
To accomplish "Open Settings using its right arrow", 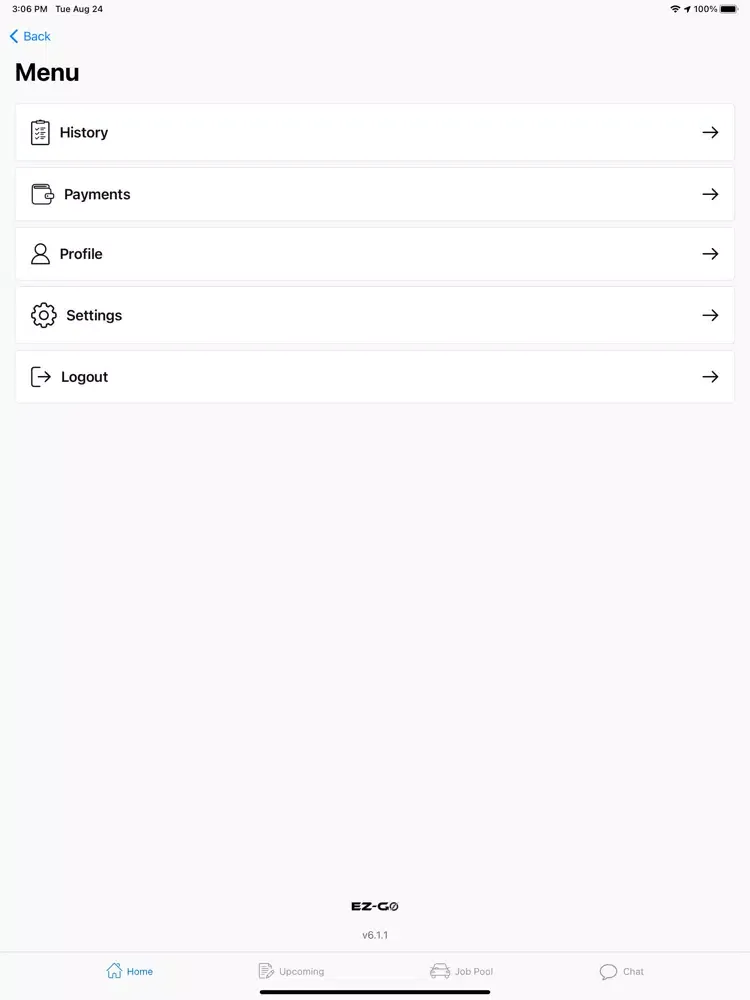I will coord(710,315).
